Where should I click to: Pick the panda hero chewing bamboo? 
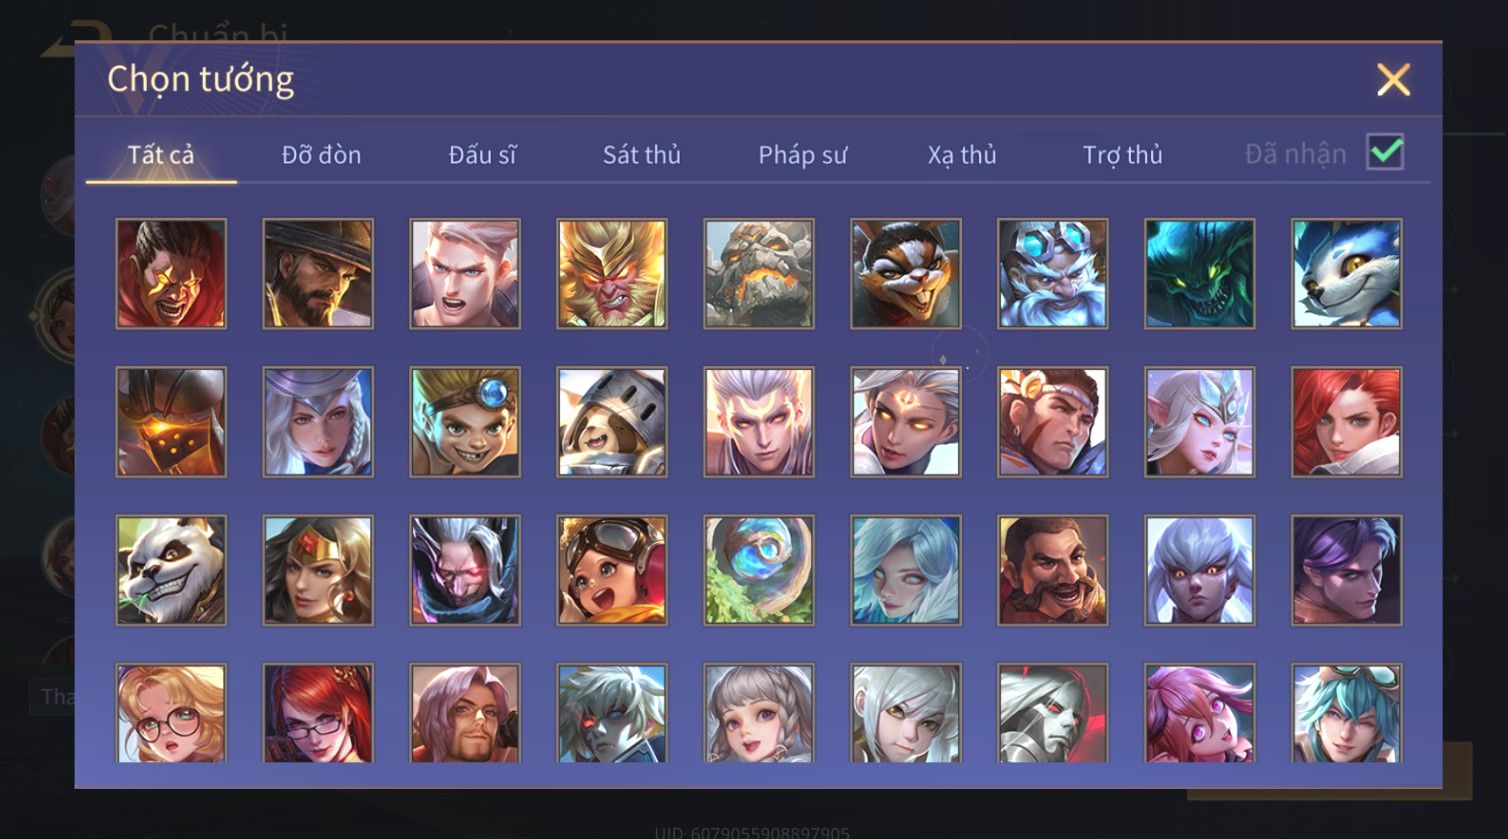[x=171, y=570]
